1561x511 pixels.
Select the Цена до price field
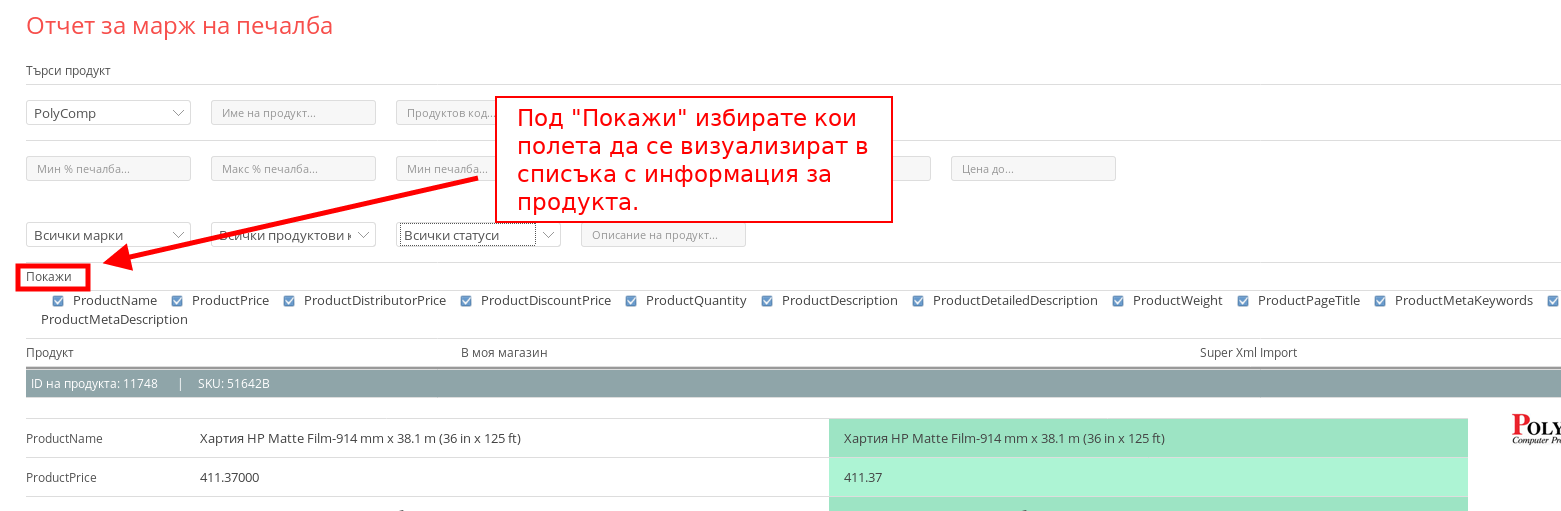[x=1032, y=169]
